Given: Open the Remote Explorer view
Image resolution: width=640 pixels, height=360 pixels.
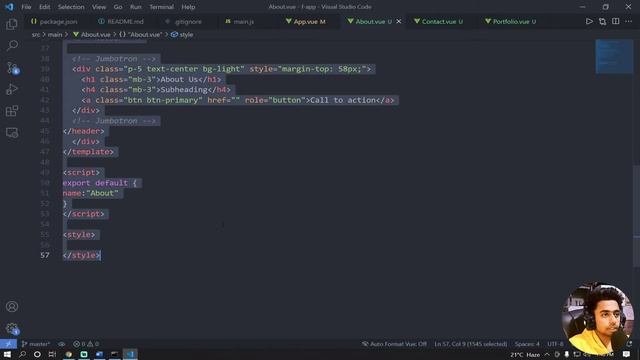Looking at the screenshot, I should coord(12,133).
